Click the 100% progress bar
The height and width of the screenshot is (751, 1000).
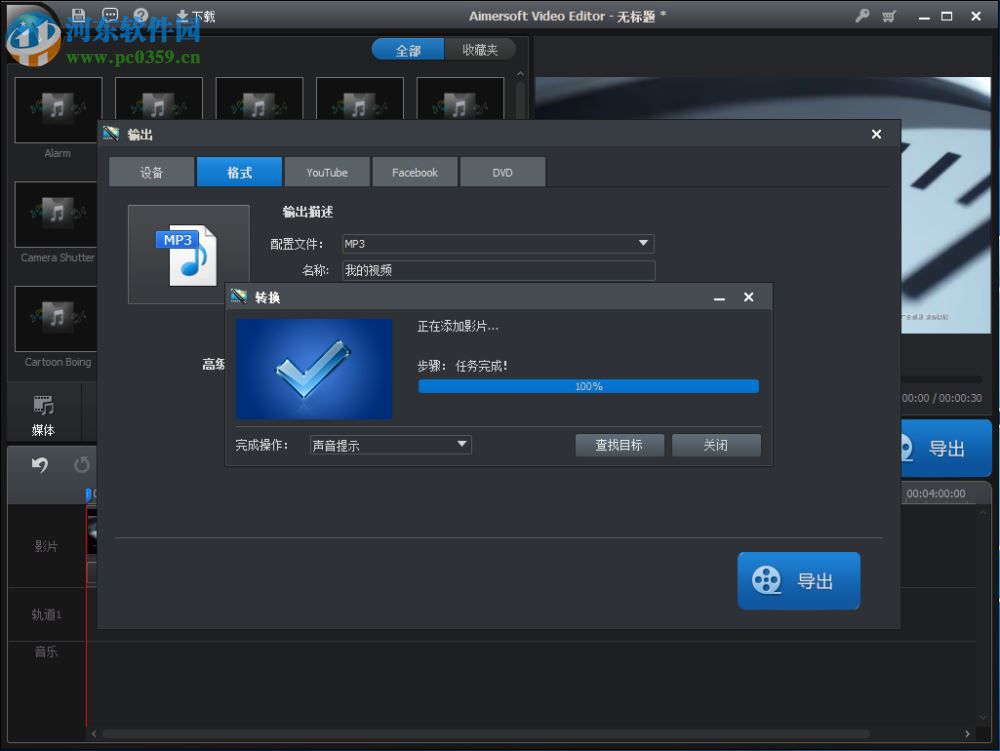tap(589, 386)
